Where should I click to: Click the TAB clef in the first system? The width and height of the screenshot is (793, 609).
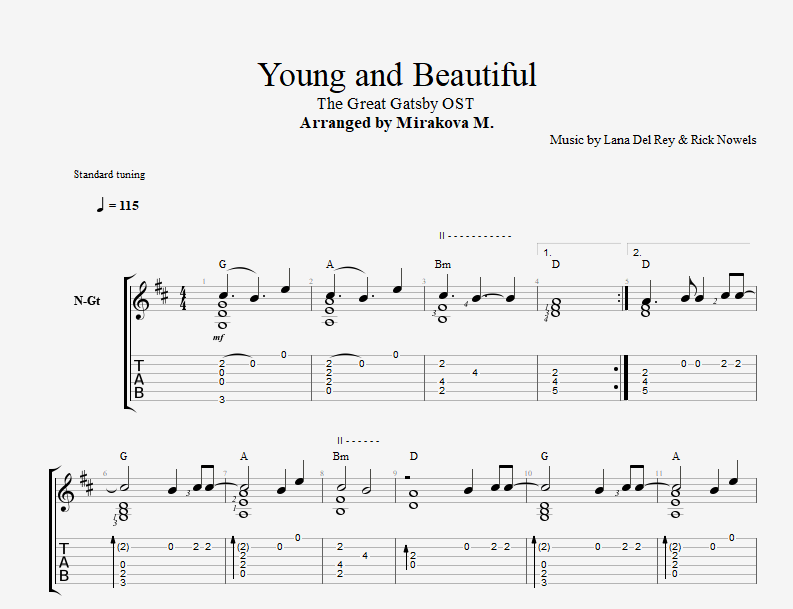point(139,379)
